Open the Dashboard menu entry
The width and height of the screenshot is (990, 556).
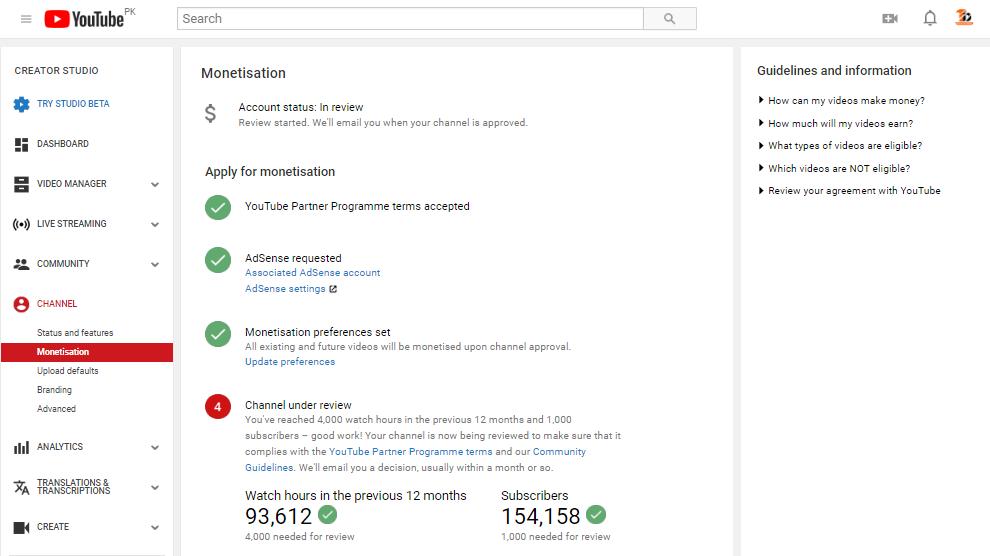point(63,144)
